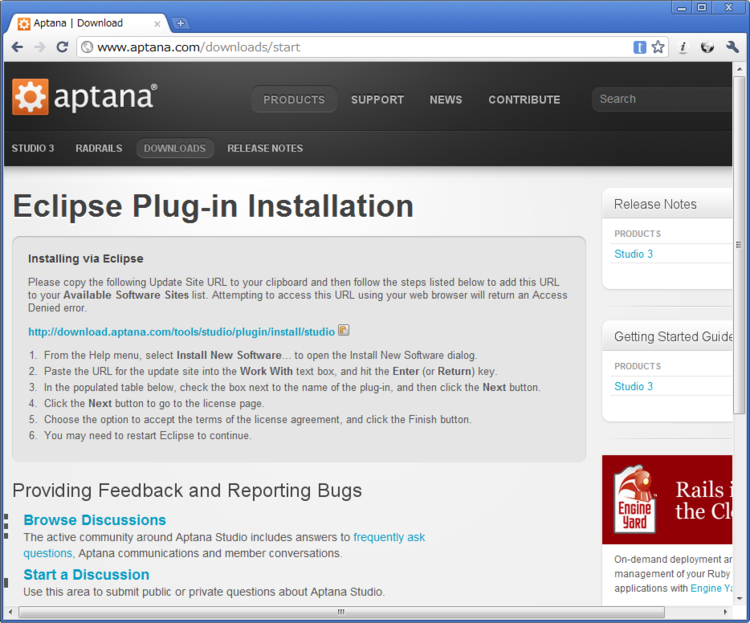Click the site info globe in address bar
The height and width of the screenshot is (623, 750).
point(87,47)
